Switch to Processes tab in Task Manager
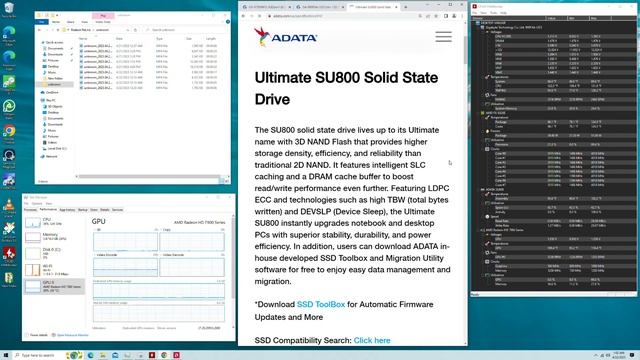This screenshot has height=360, width=640. tap(30, 210)
